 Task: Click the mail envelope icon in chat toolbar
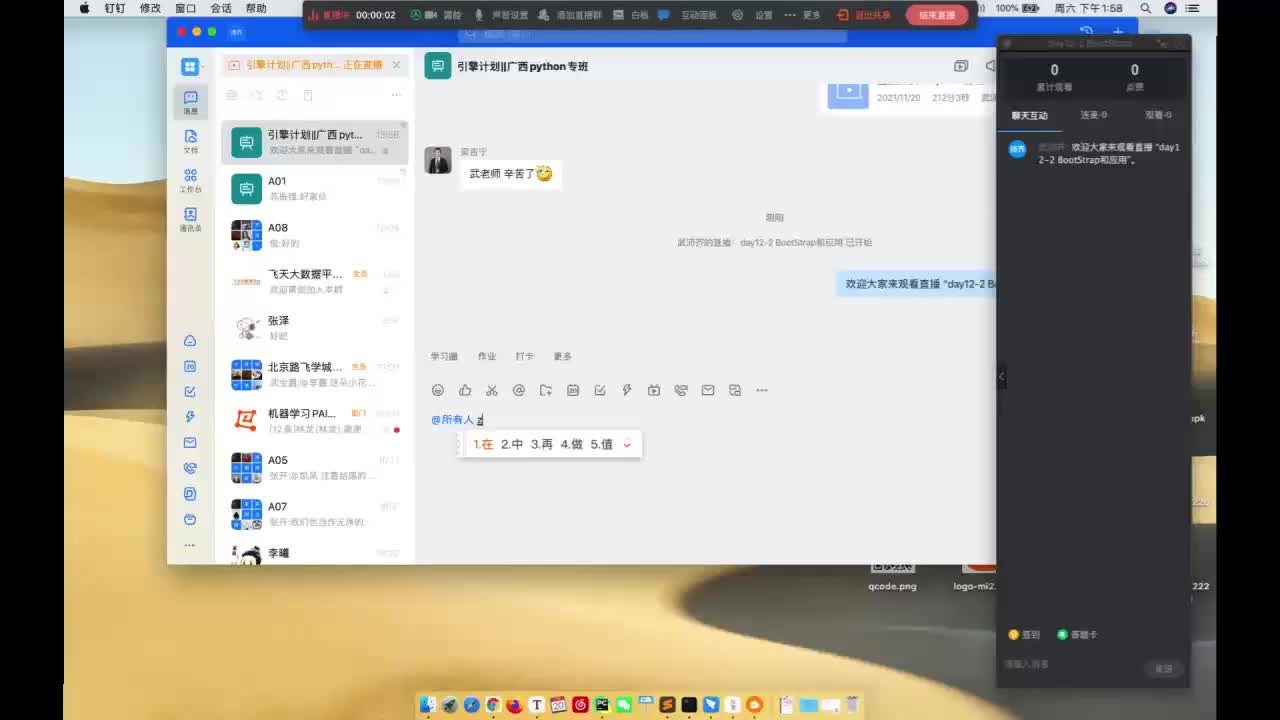tap(708, 390)
